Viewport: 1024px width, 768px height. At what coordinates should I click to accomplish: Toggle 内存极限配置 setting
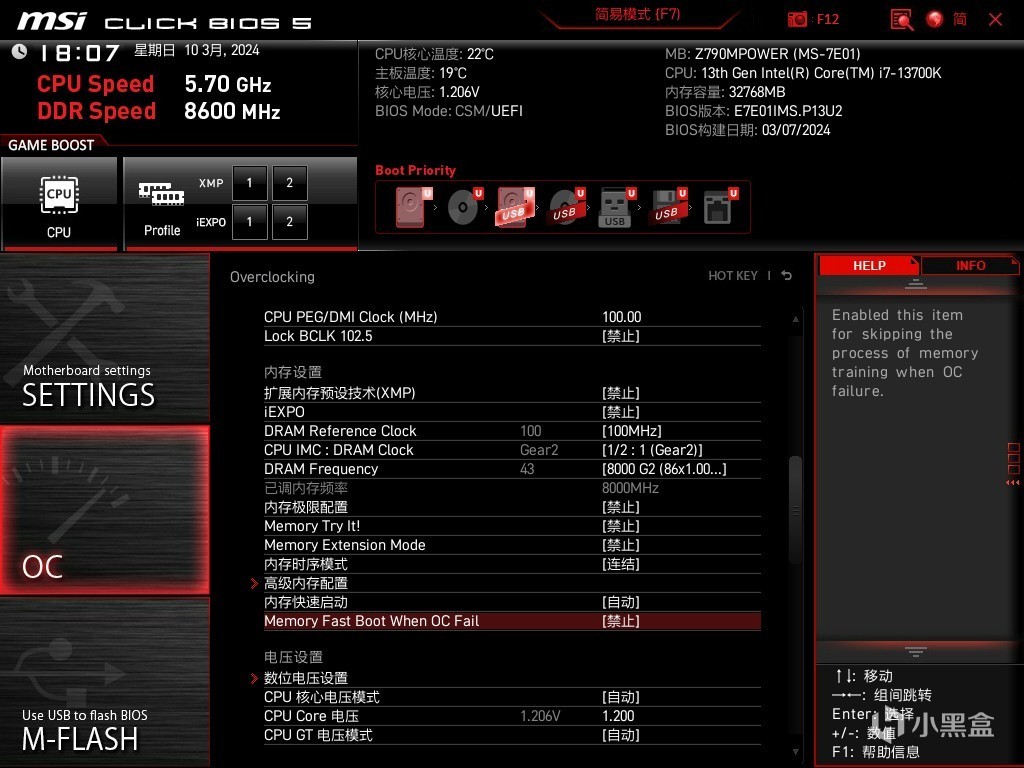click(x=512, y=507)
